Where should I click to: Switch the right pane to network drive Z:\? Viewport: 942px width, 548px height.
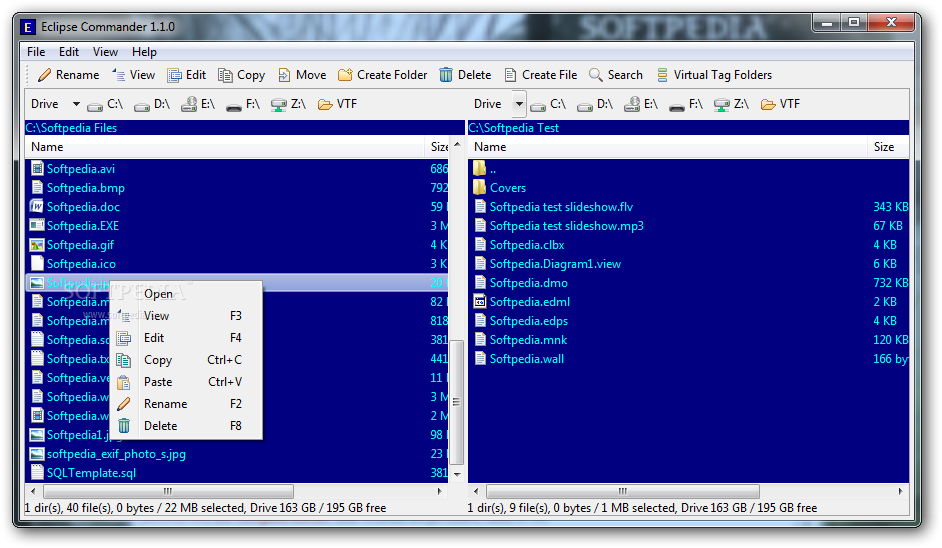[x=731, y=105]
